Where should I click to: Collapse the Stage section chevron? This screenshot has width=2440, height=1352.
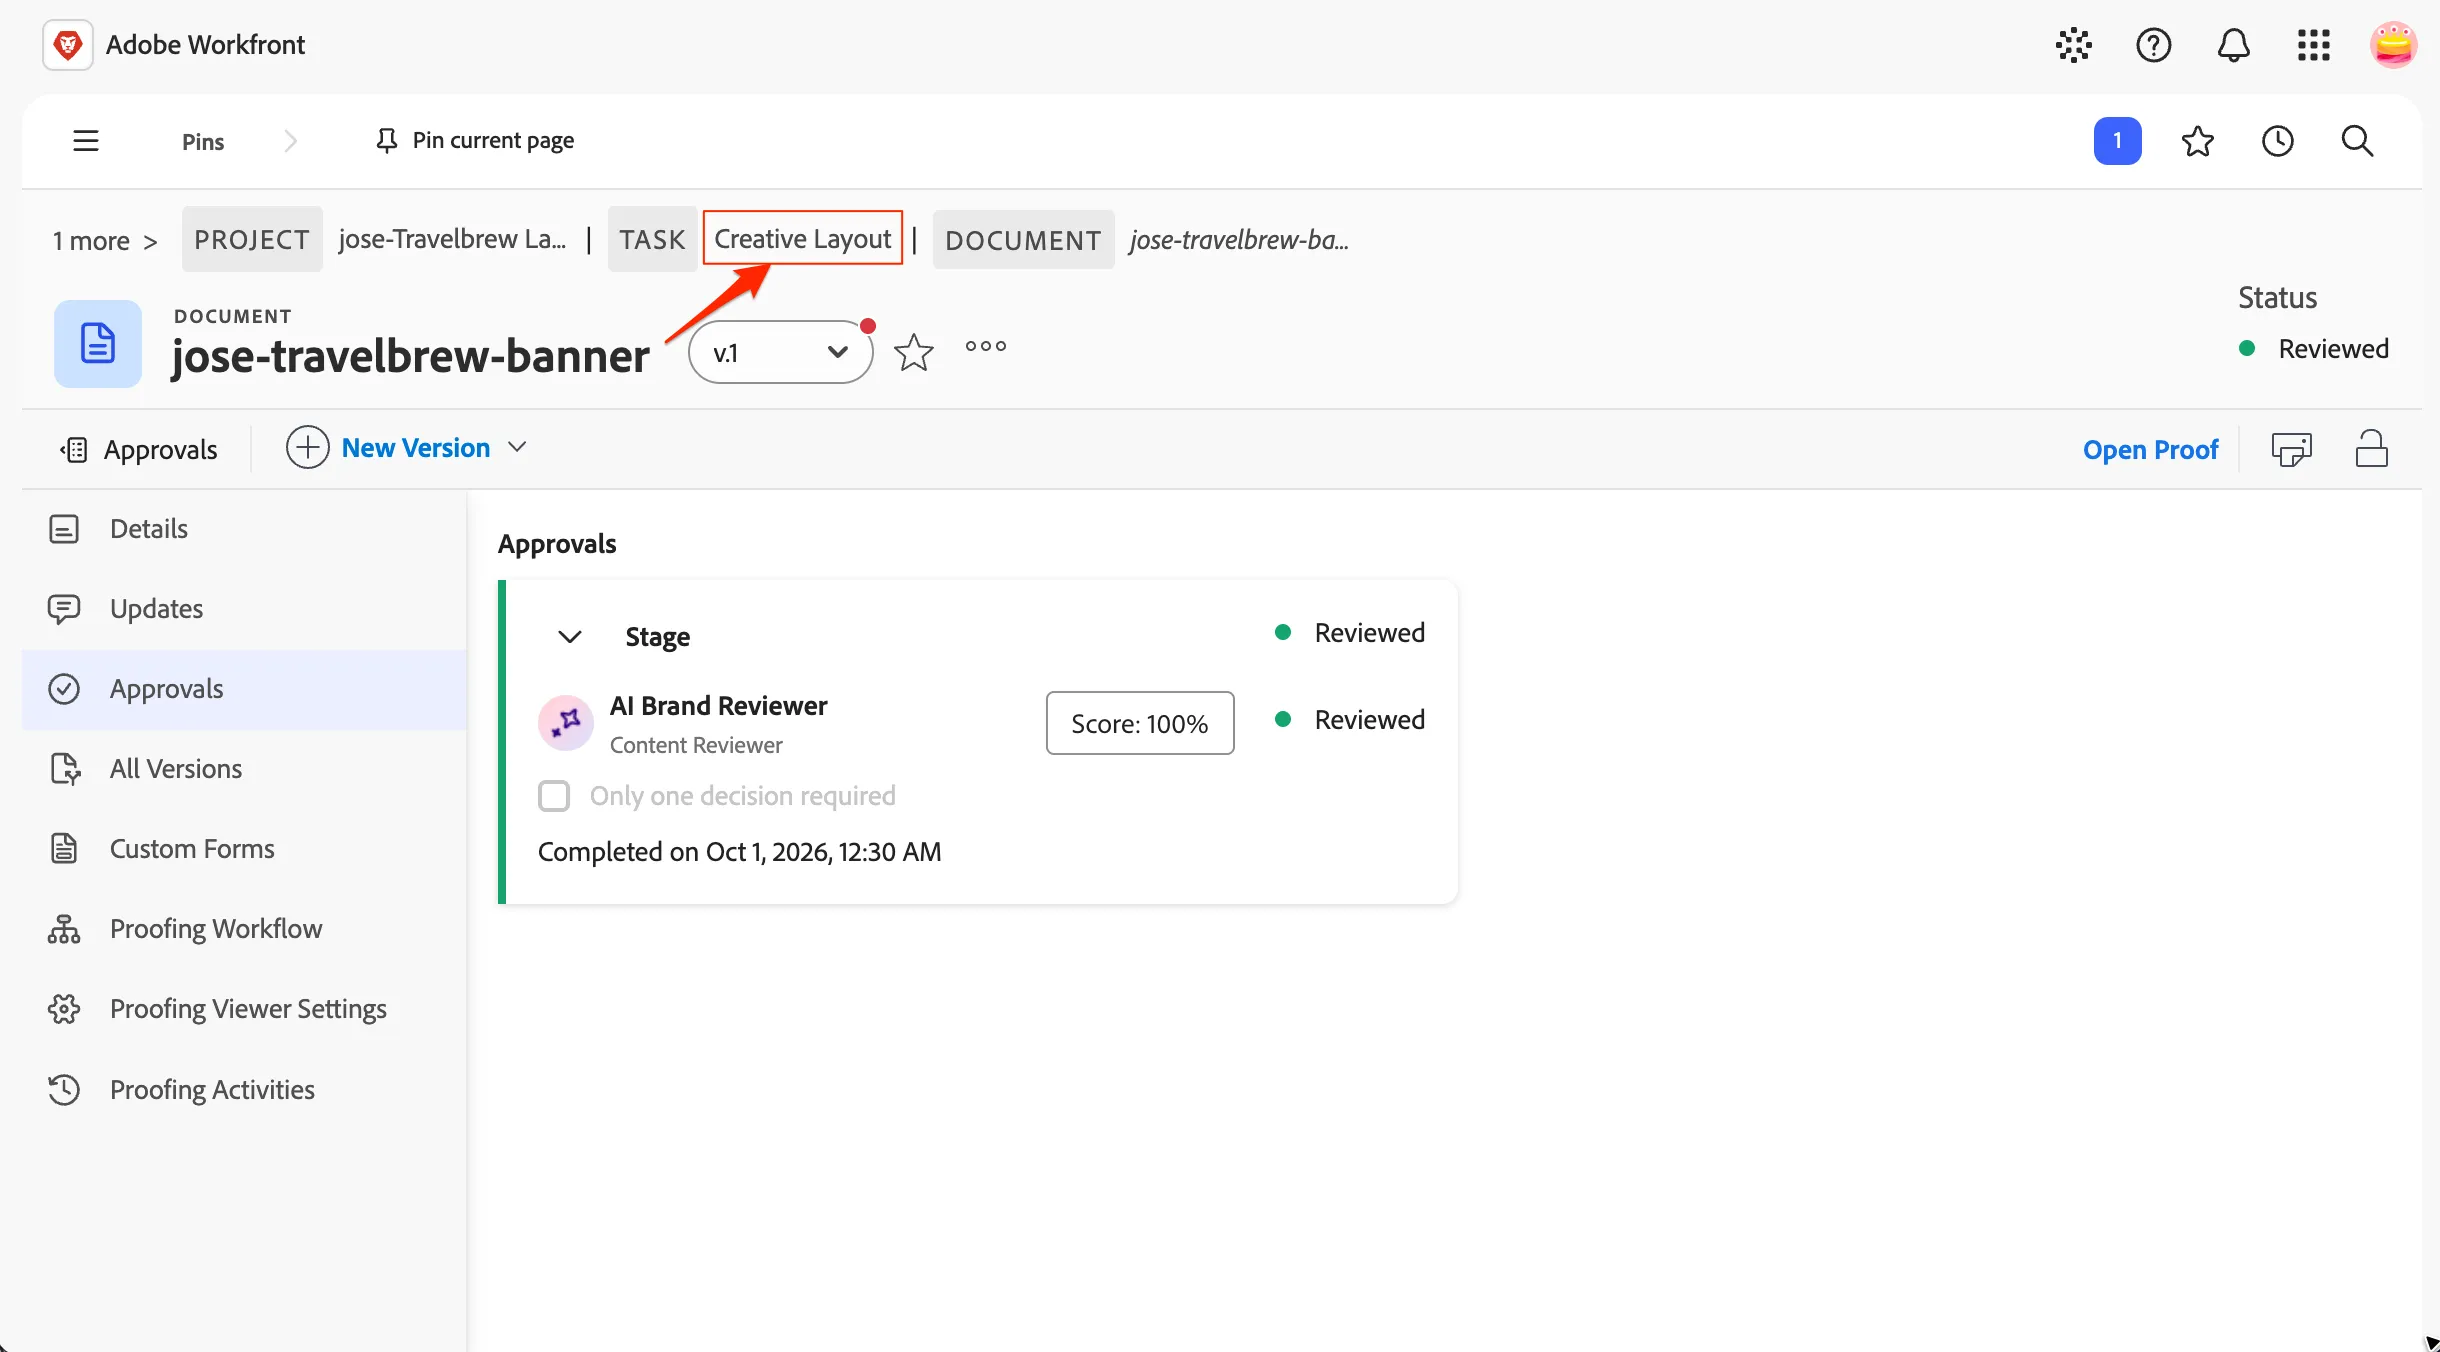[569, 637]
